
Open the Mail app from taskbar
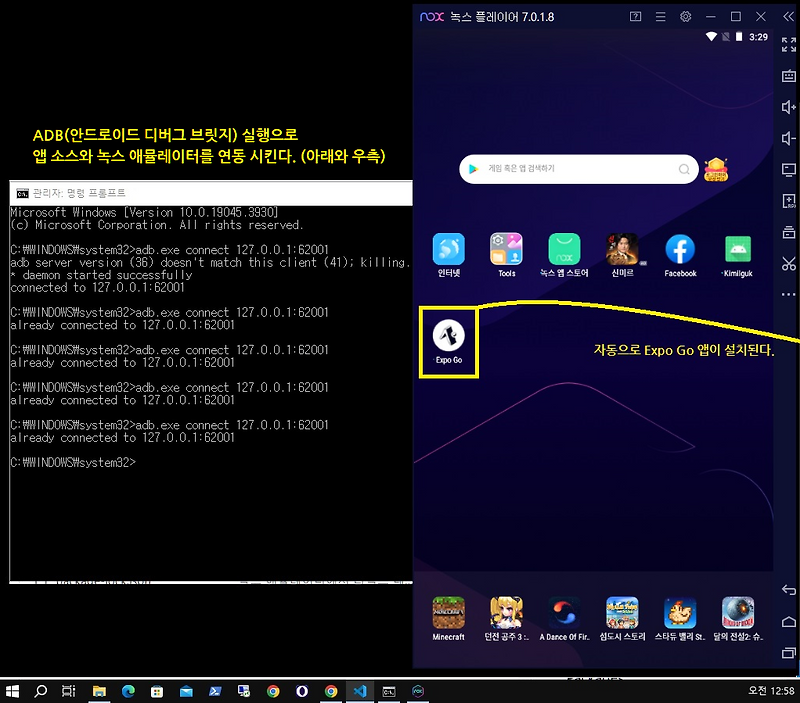186,691
